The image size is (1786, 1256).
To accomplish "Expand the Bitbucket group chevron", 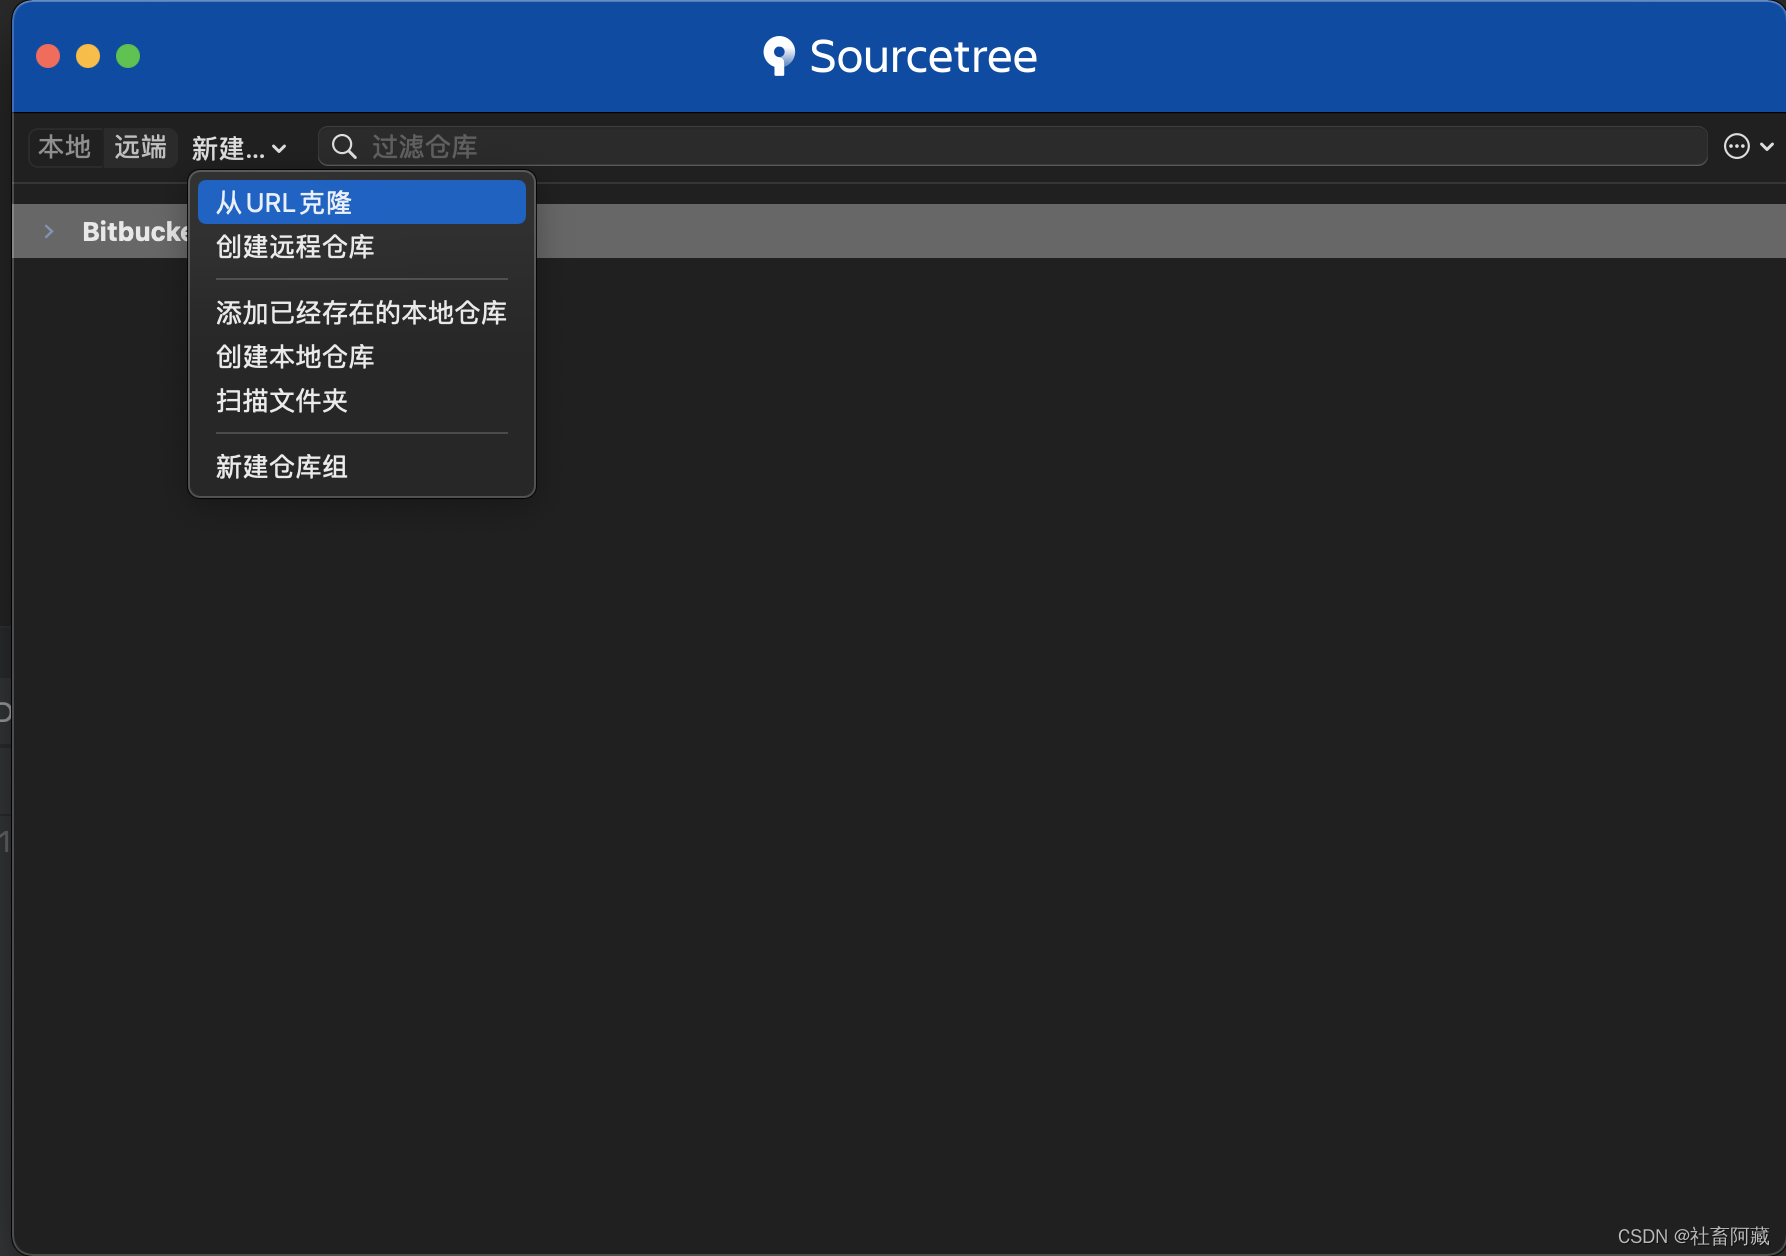I will 49,231.
